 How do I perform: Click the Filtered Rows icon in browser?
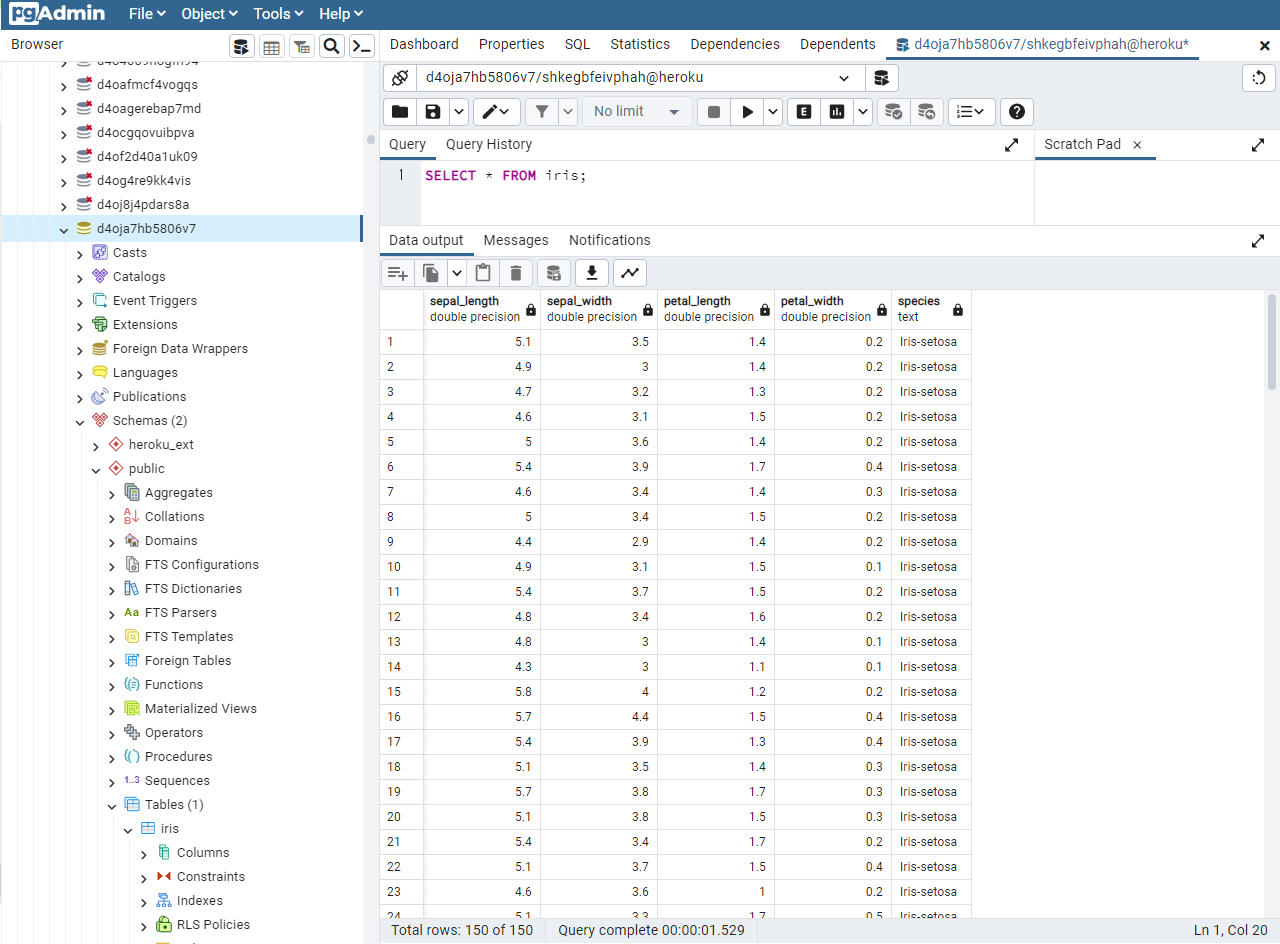click(x=301, y=46)
